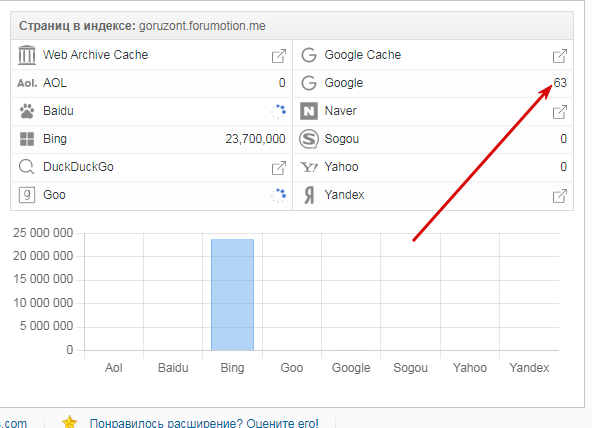Image resolution: width=592 pixels, height=428 pixels.
Task: Click the Yandex external link icon
Action: point(560,196)
